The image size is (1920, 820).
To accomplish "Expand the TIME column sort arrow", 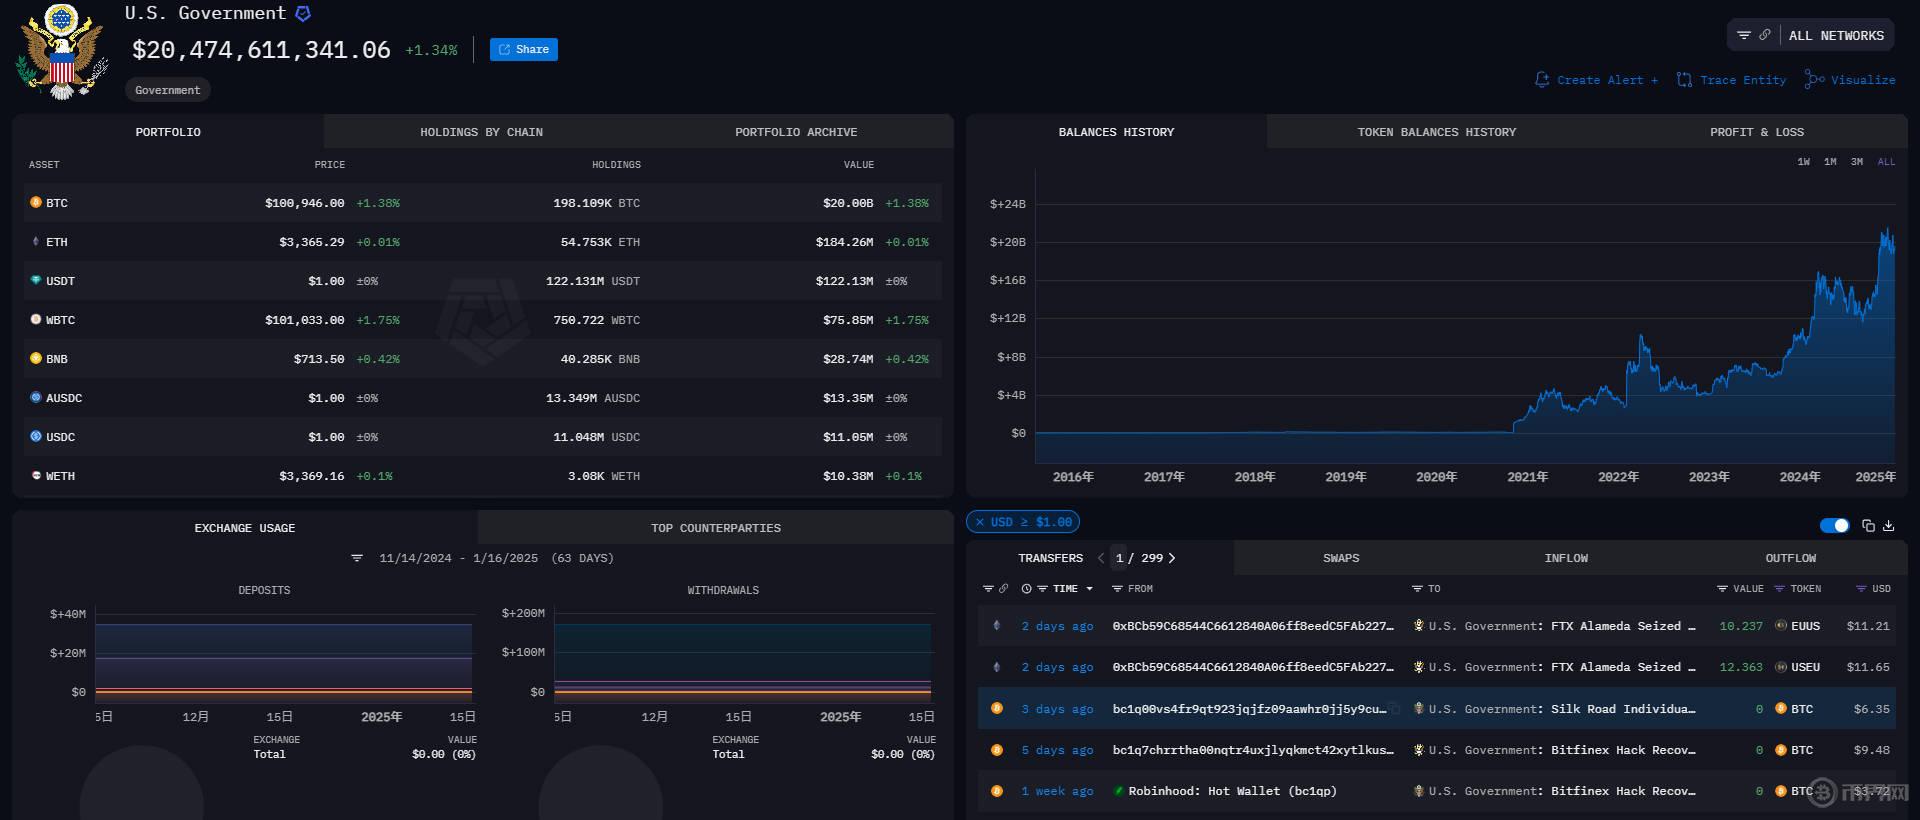I will (x=1089, y=589).
